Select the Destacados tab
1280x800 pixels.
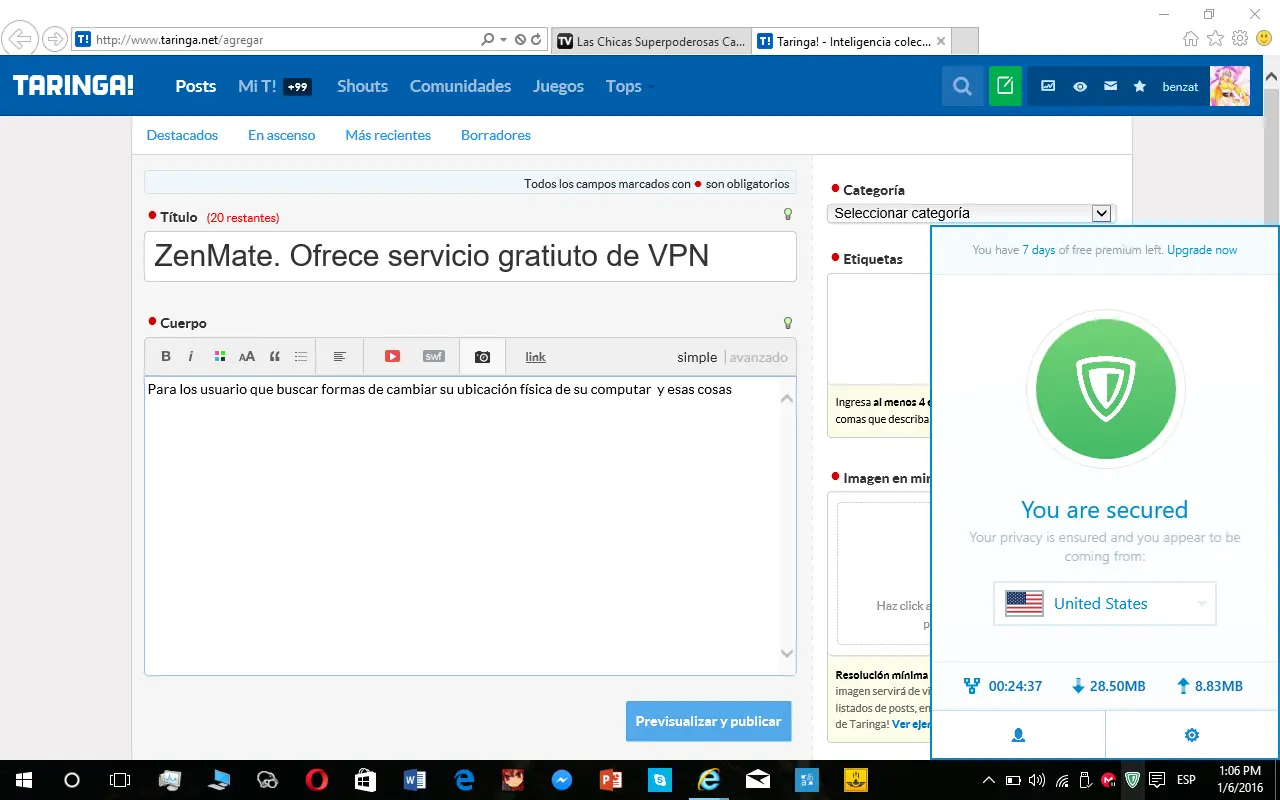pos(182,135)
